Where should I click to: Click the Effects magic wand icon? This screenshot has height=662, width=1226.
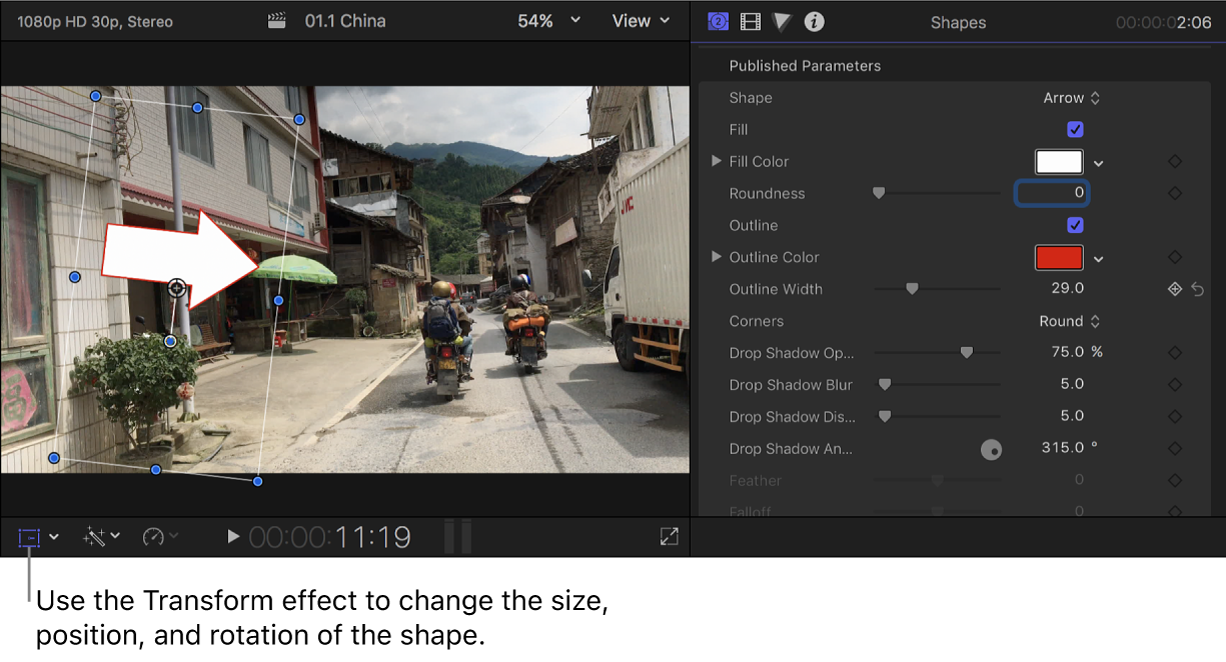coord(96,537)
